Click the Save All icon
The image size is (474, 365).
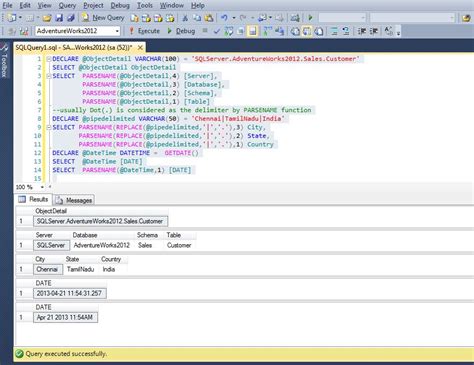[x=71, y=18]
